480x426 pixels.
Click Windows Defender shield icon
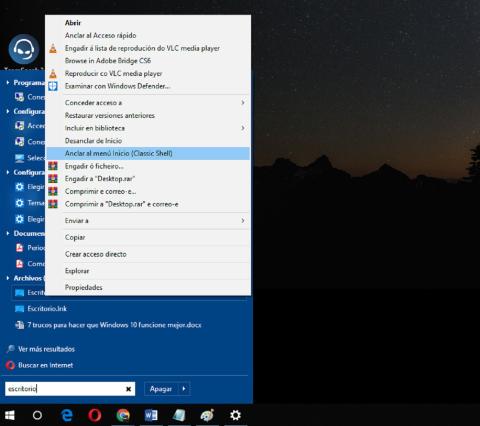tap(53, 86)
